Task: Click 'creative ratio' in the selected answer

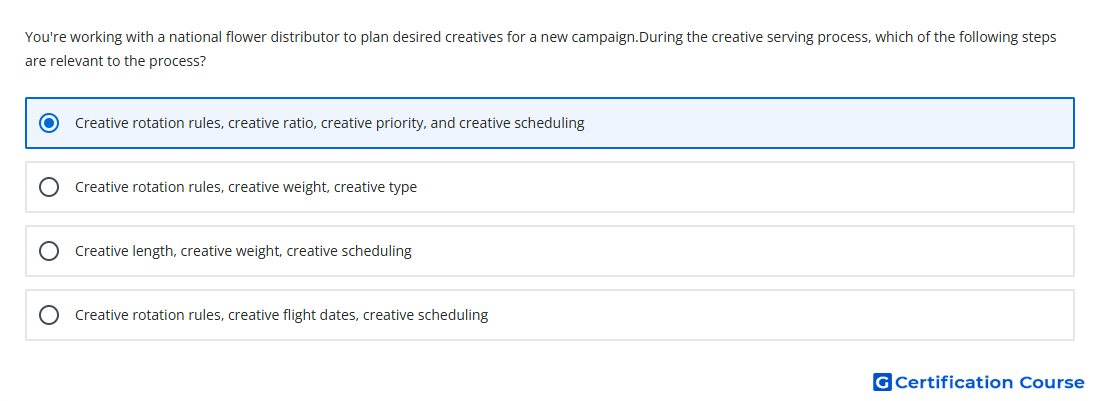Action: pyautogui.click(x=271, y=123)
